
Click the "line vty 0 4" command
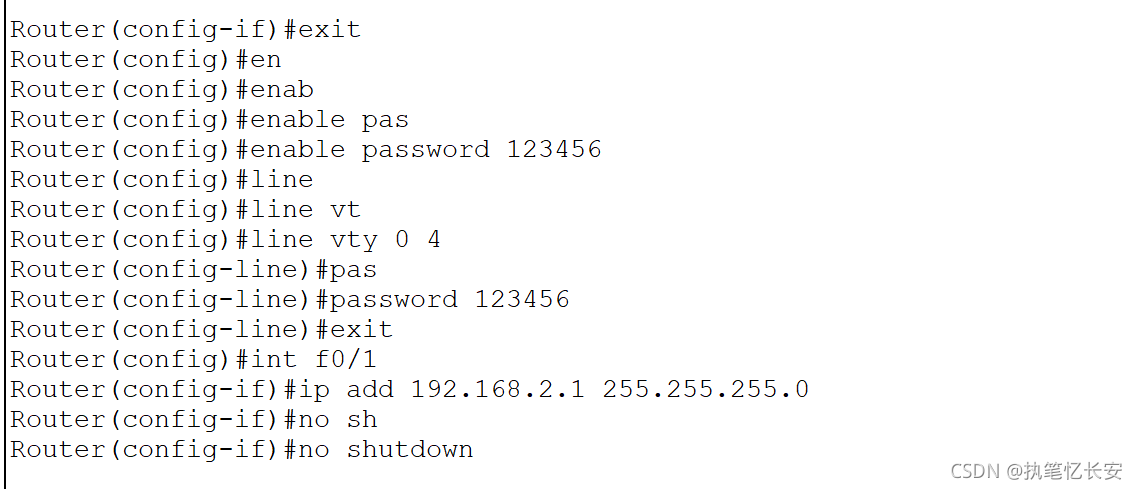[x=225, y=239]
